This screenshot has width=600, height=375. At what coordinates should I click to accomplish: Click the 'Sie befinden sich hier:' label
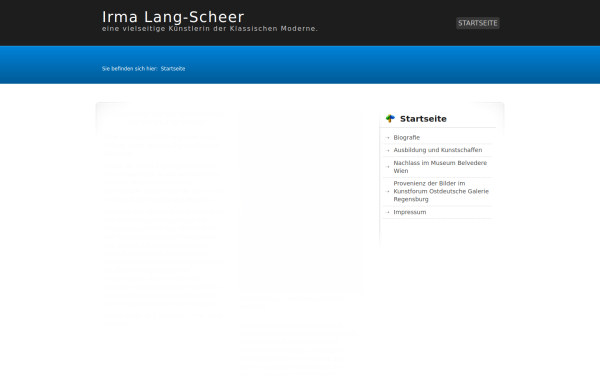point(130,68)
